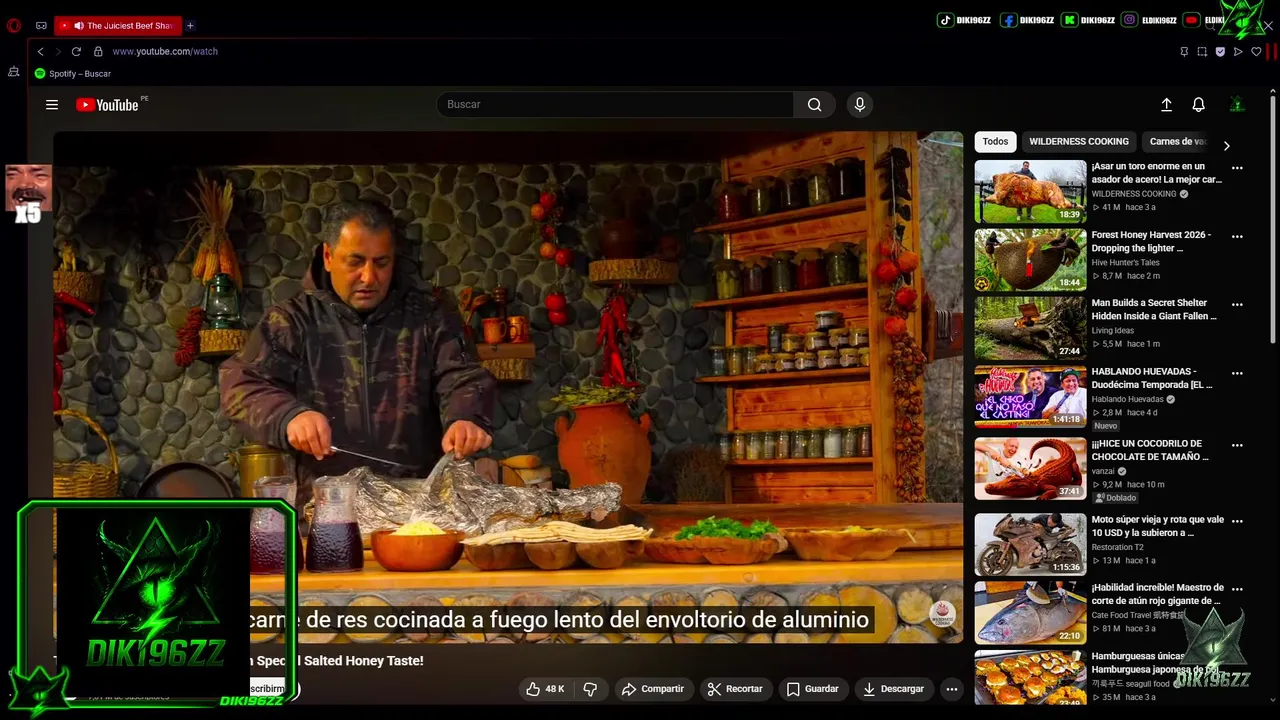
Task: Click the Doblado badge under vanzai video
Action: point(1116,497)
